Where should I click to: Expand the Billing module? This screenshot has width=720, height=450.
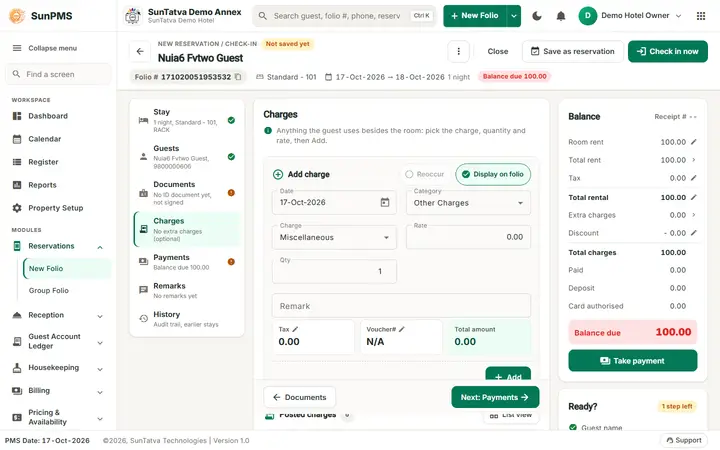(100, 392)
